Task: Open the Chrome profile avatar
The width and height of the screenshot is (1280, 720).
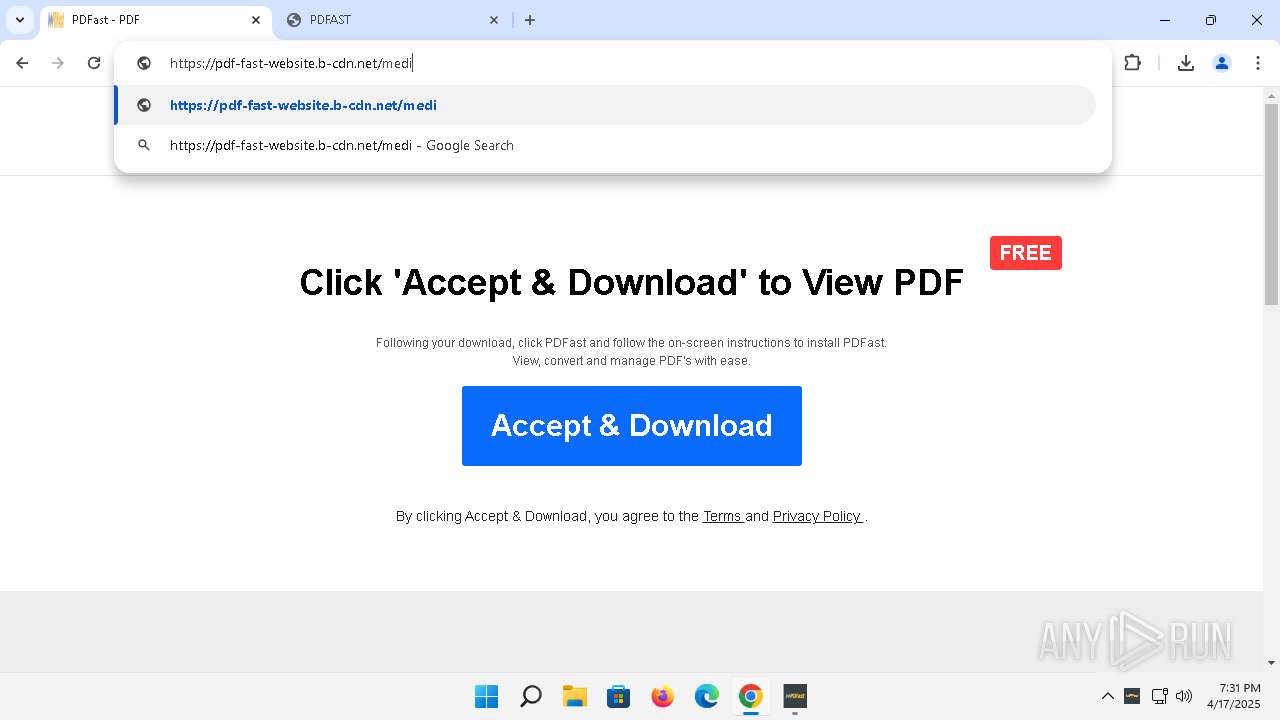Action: (1222, 63)
